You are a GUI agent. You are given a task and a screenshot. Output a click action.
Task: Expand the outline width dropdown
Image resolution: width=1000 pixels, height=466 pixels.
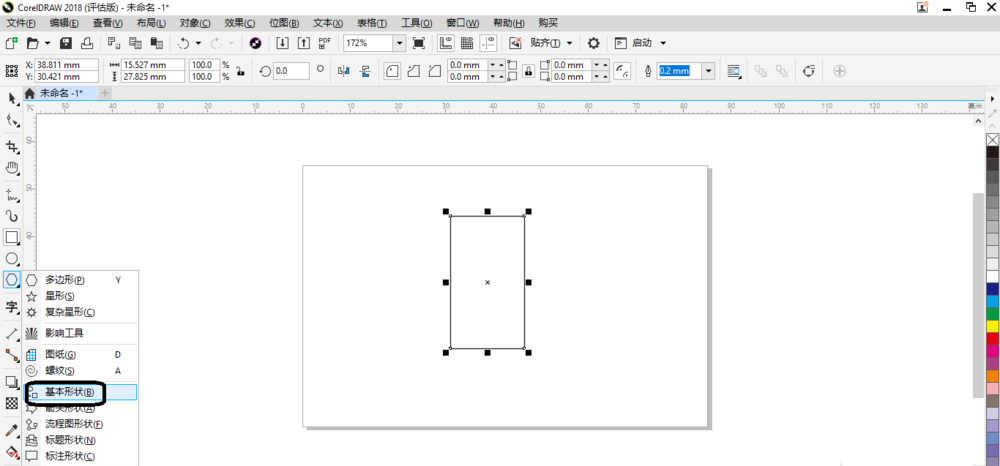[x=709, y=71]
